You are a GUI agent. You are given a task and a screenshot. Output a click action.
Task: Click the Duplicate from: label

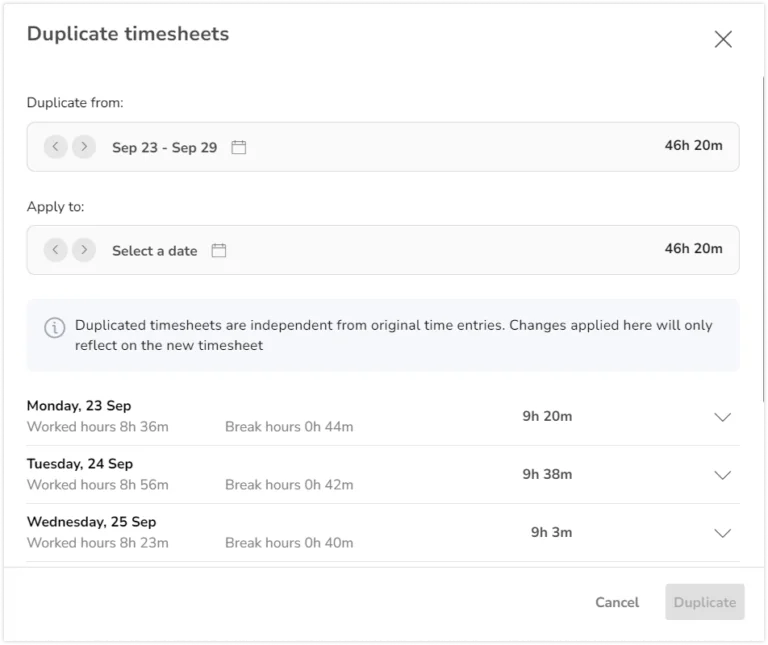pyautogui.click(x=75, y=103)
